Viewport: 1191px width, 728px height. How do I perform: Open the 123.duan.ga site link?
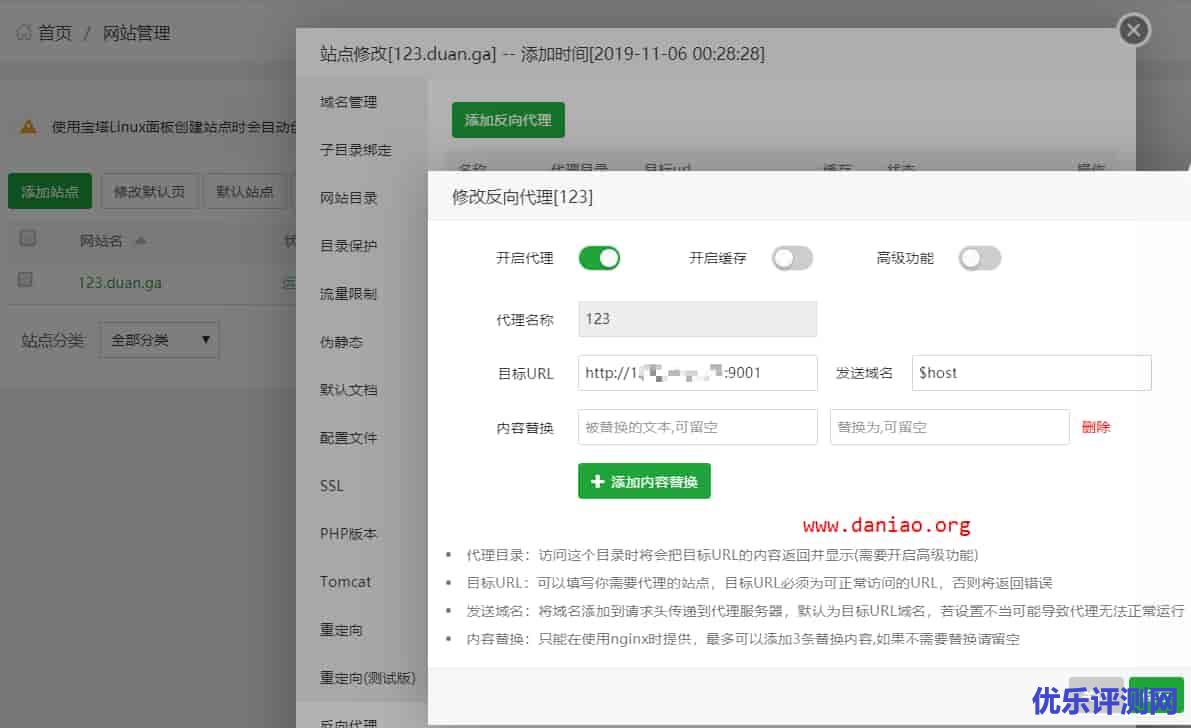coord(120,282)
